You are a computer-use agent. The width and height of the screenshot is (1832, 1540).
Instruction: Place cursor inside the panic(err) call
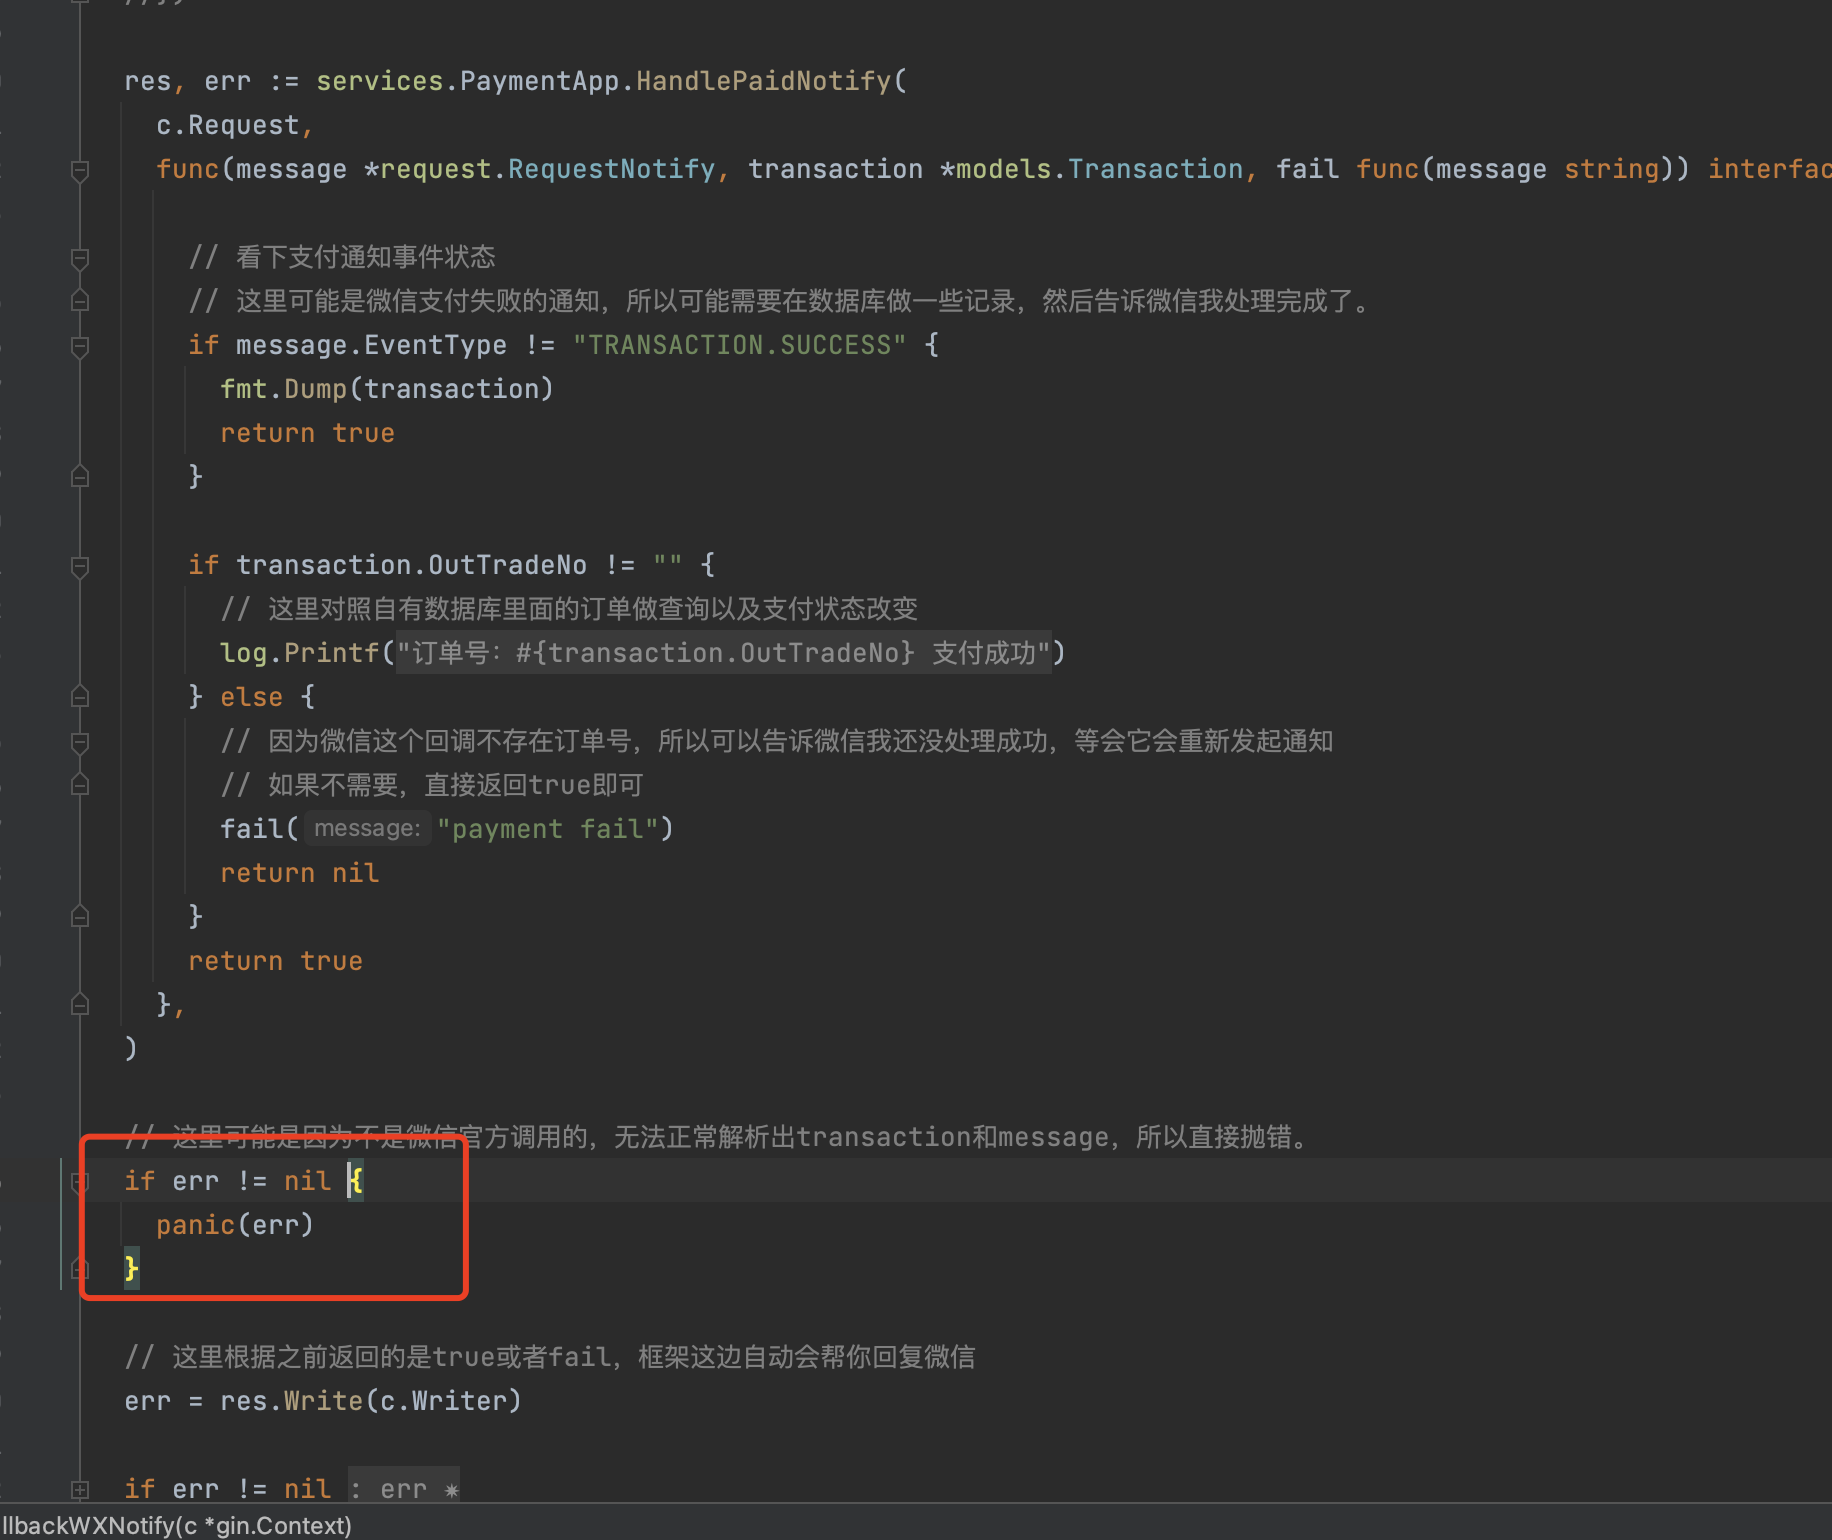(x=235, y=1224)
